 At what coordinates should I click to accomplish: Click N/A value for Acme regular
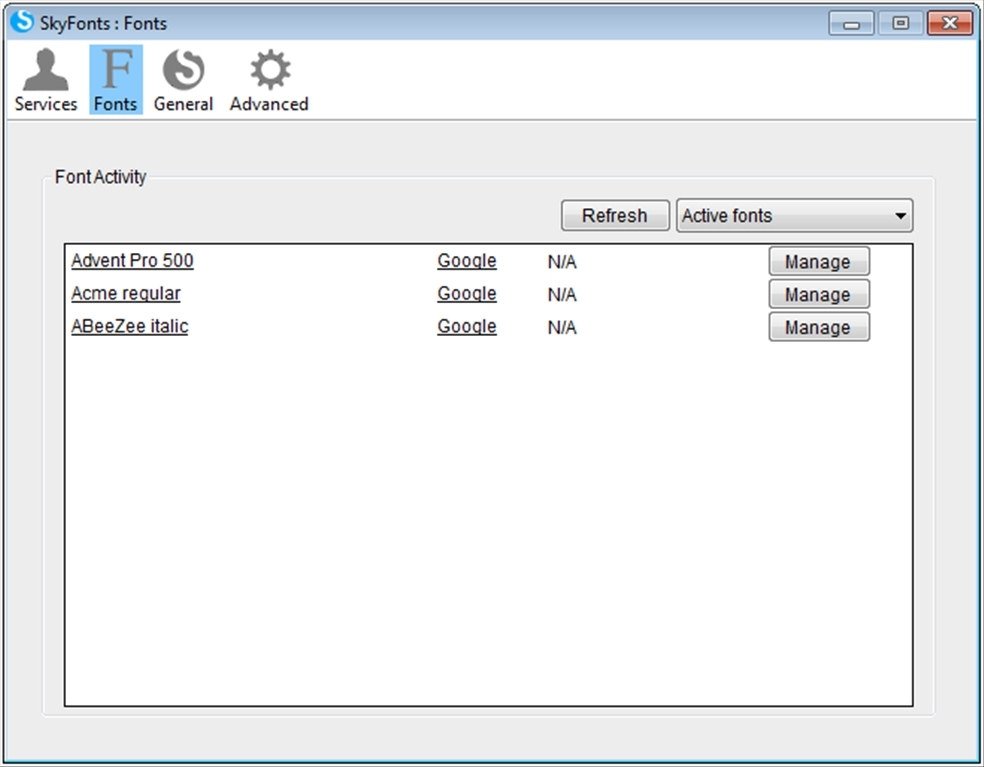click(x=562, y=294)
